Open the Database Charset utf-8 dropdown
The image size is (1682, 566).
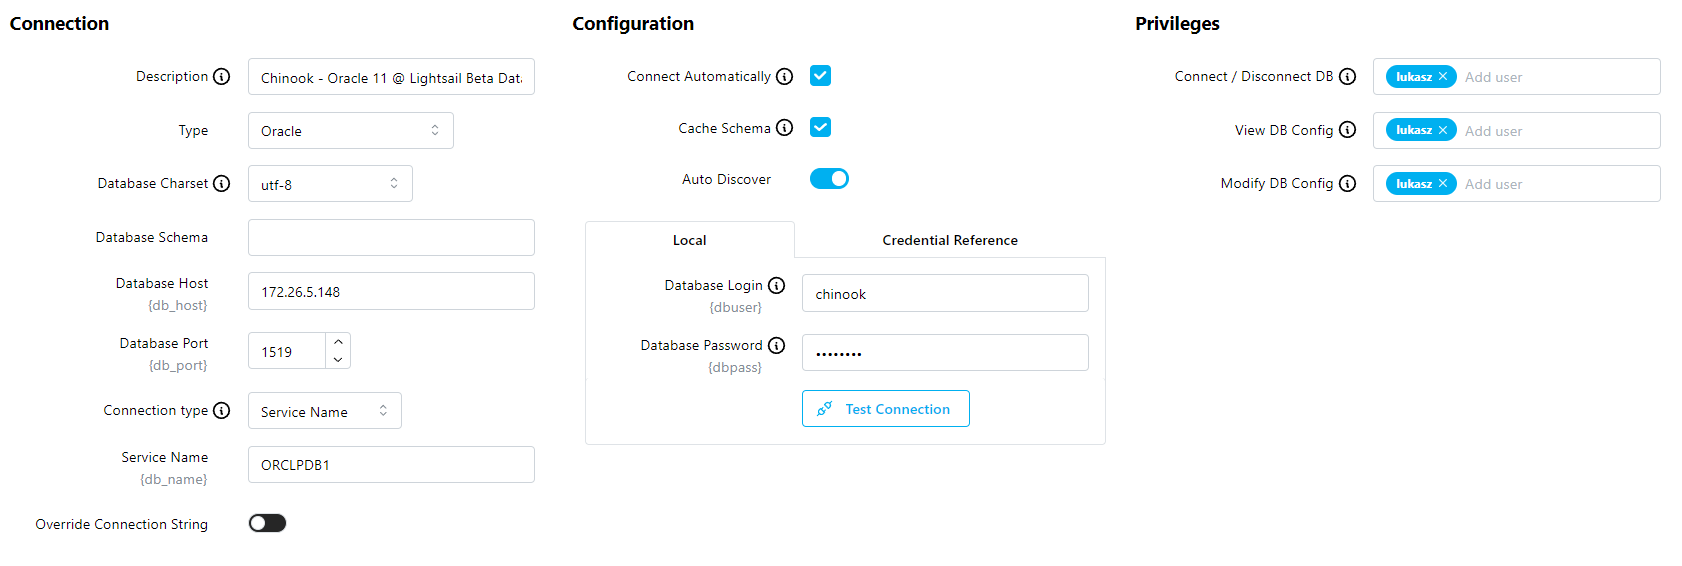tap(330, 184)
